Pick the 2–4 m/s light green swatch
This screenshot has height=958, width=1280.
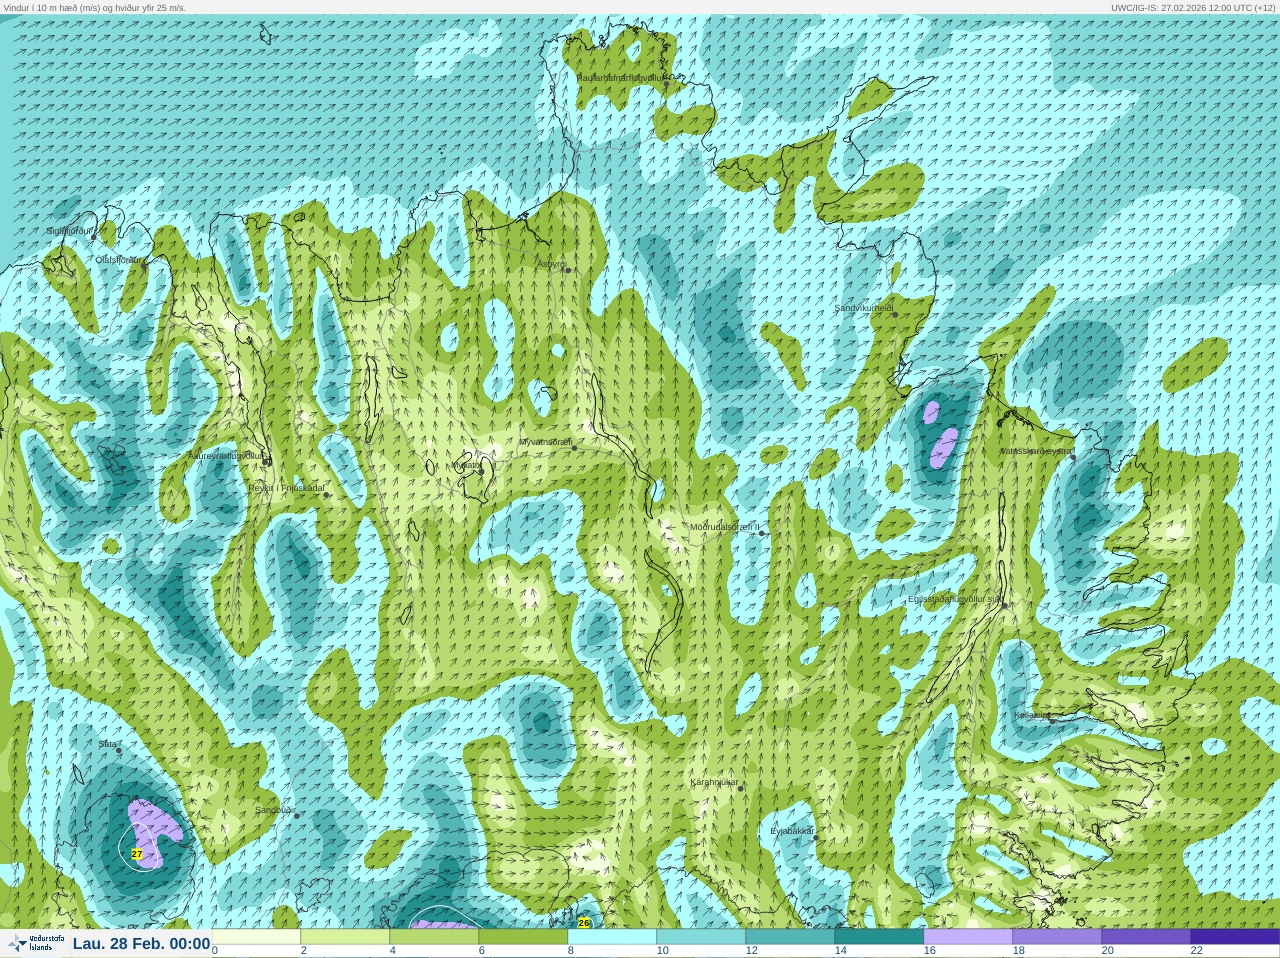coord(345,937)
